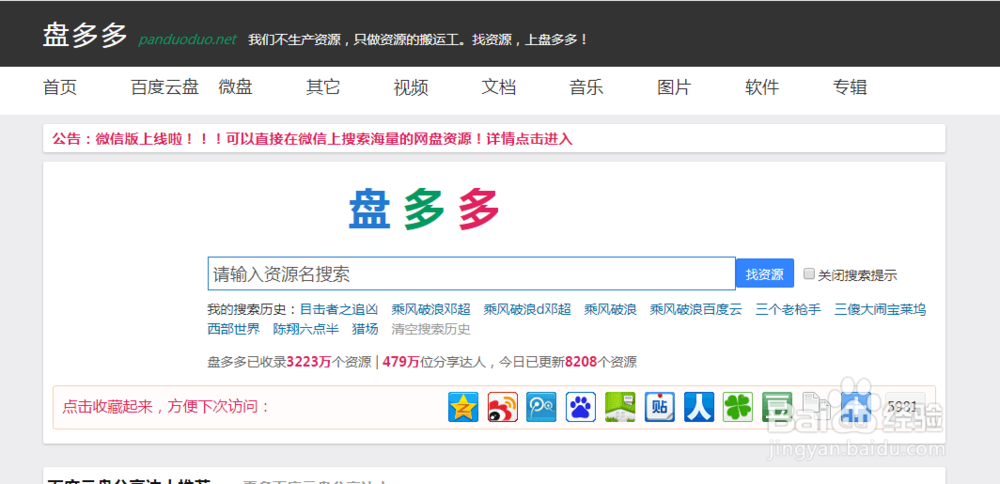Open 其它 navigation tab
Screen dimensions: 1000x484
(x=323, y=87)
